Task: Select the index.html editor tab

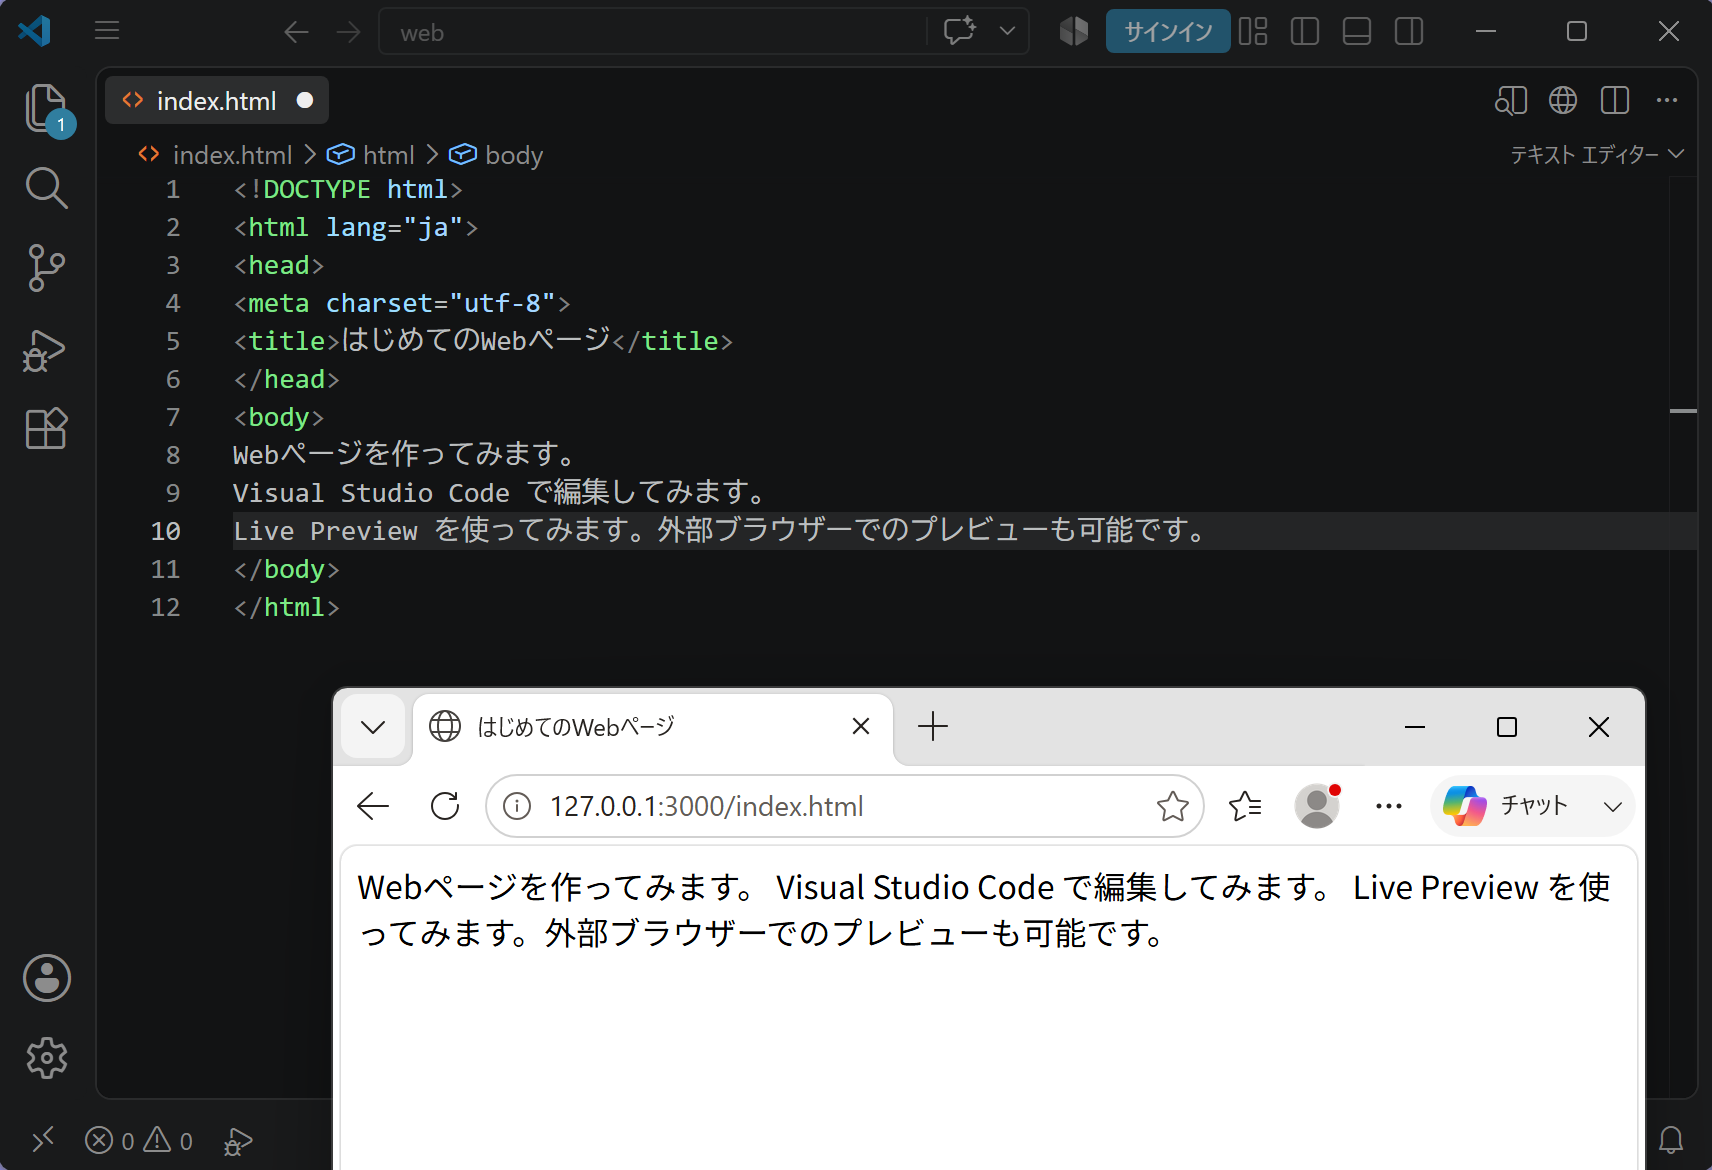Action: pos(216,100)
